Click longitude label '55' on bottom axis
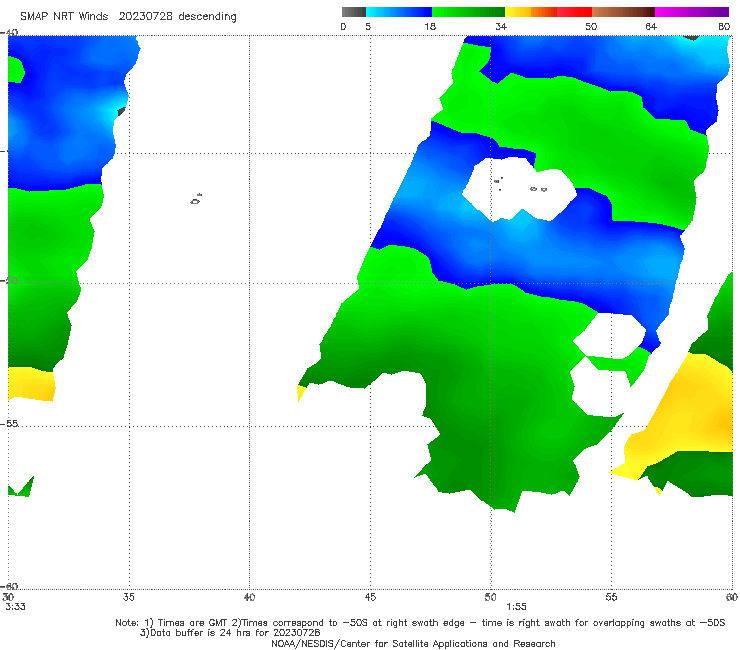740x650 pixels. (x=611, y=597)
